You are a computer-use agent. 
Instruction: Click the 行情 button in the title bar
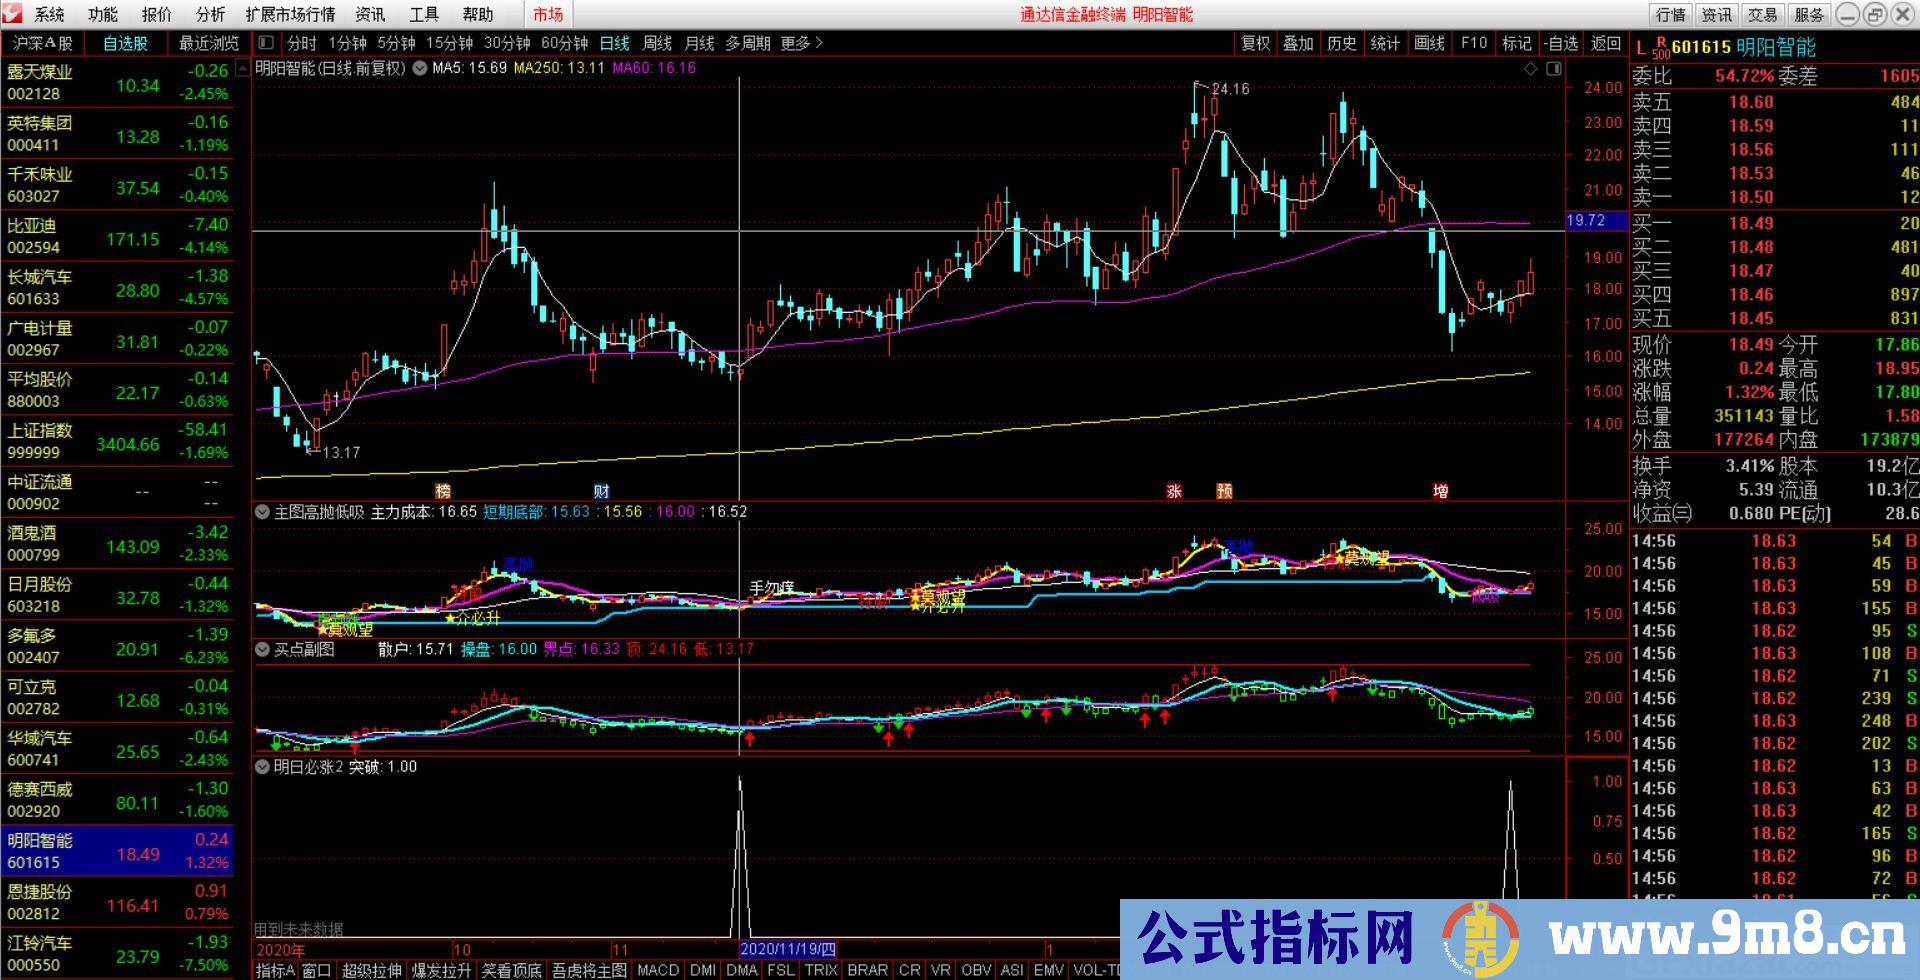pos(1671,15)
